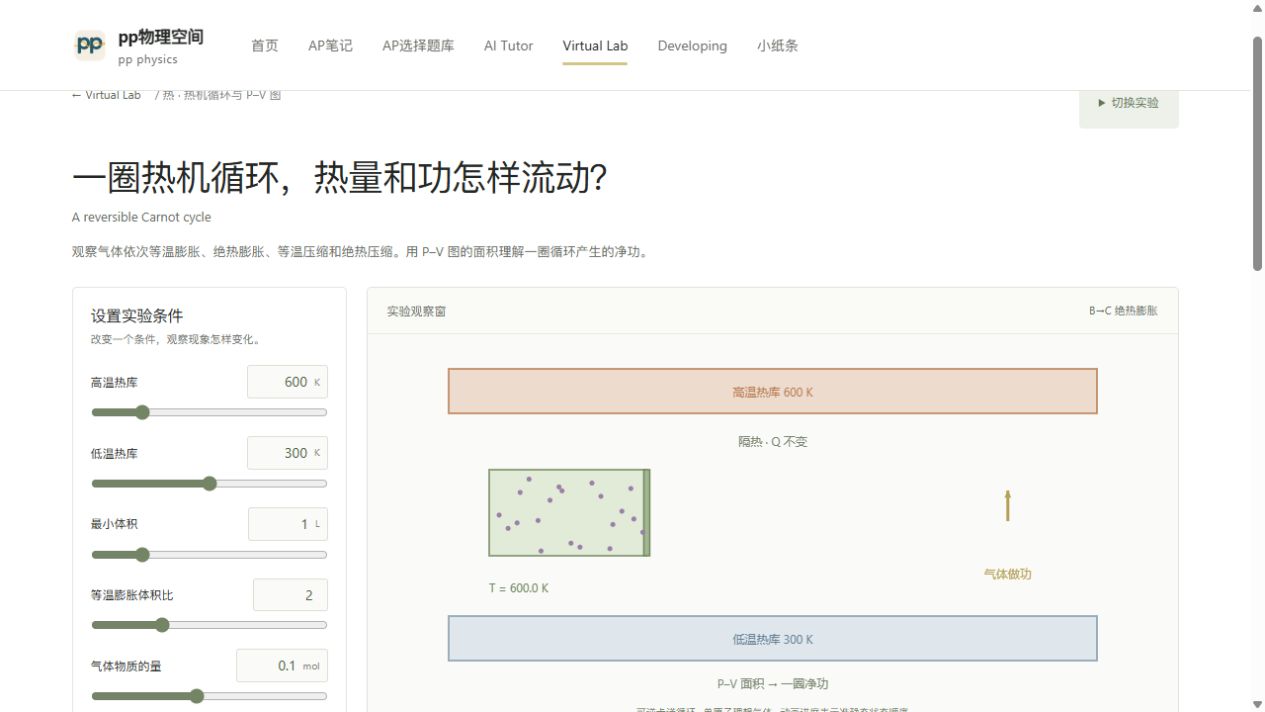1265x712 pixels.
Task: Click the 气体做功 label
Action: [1007, 574]
